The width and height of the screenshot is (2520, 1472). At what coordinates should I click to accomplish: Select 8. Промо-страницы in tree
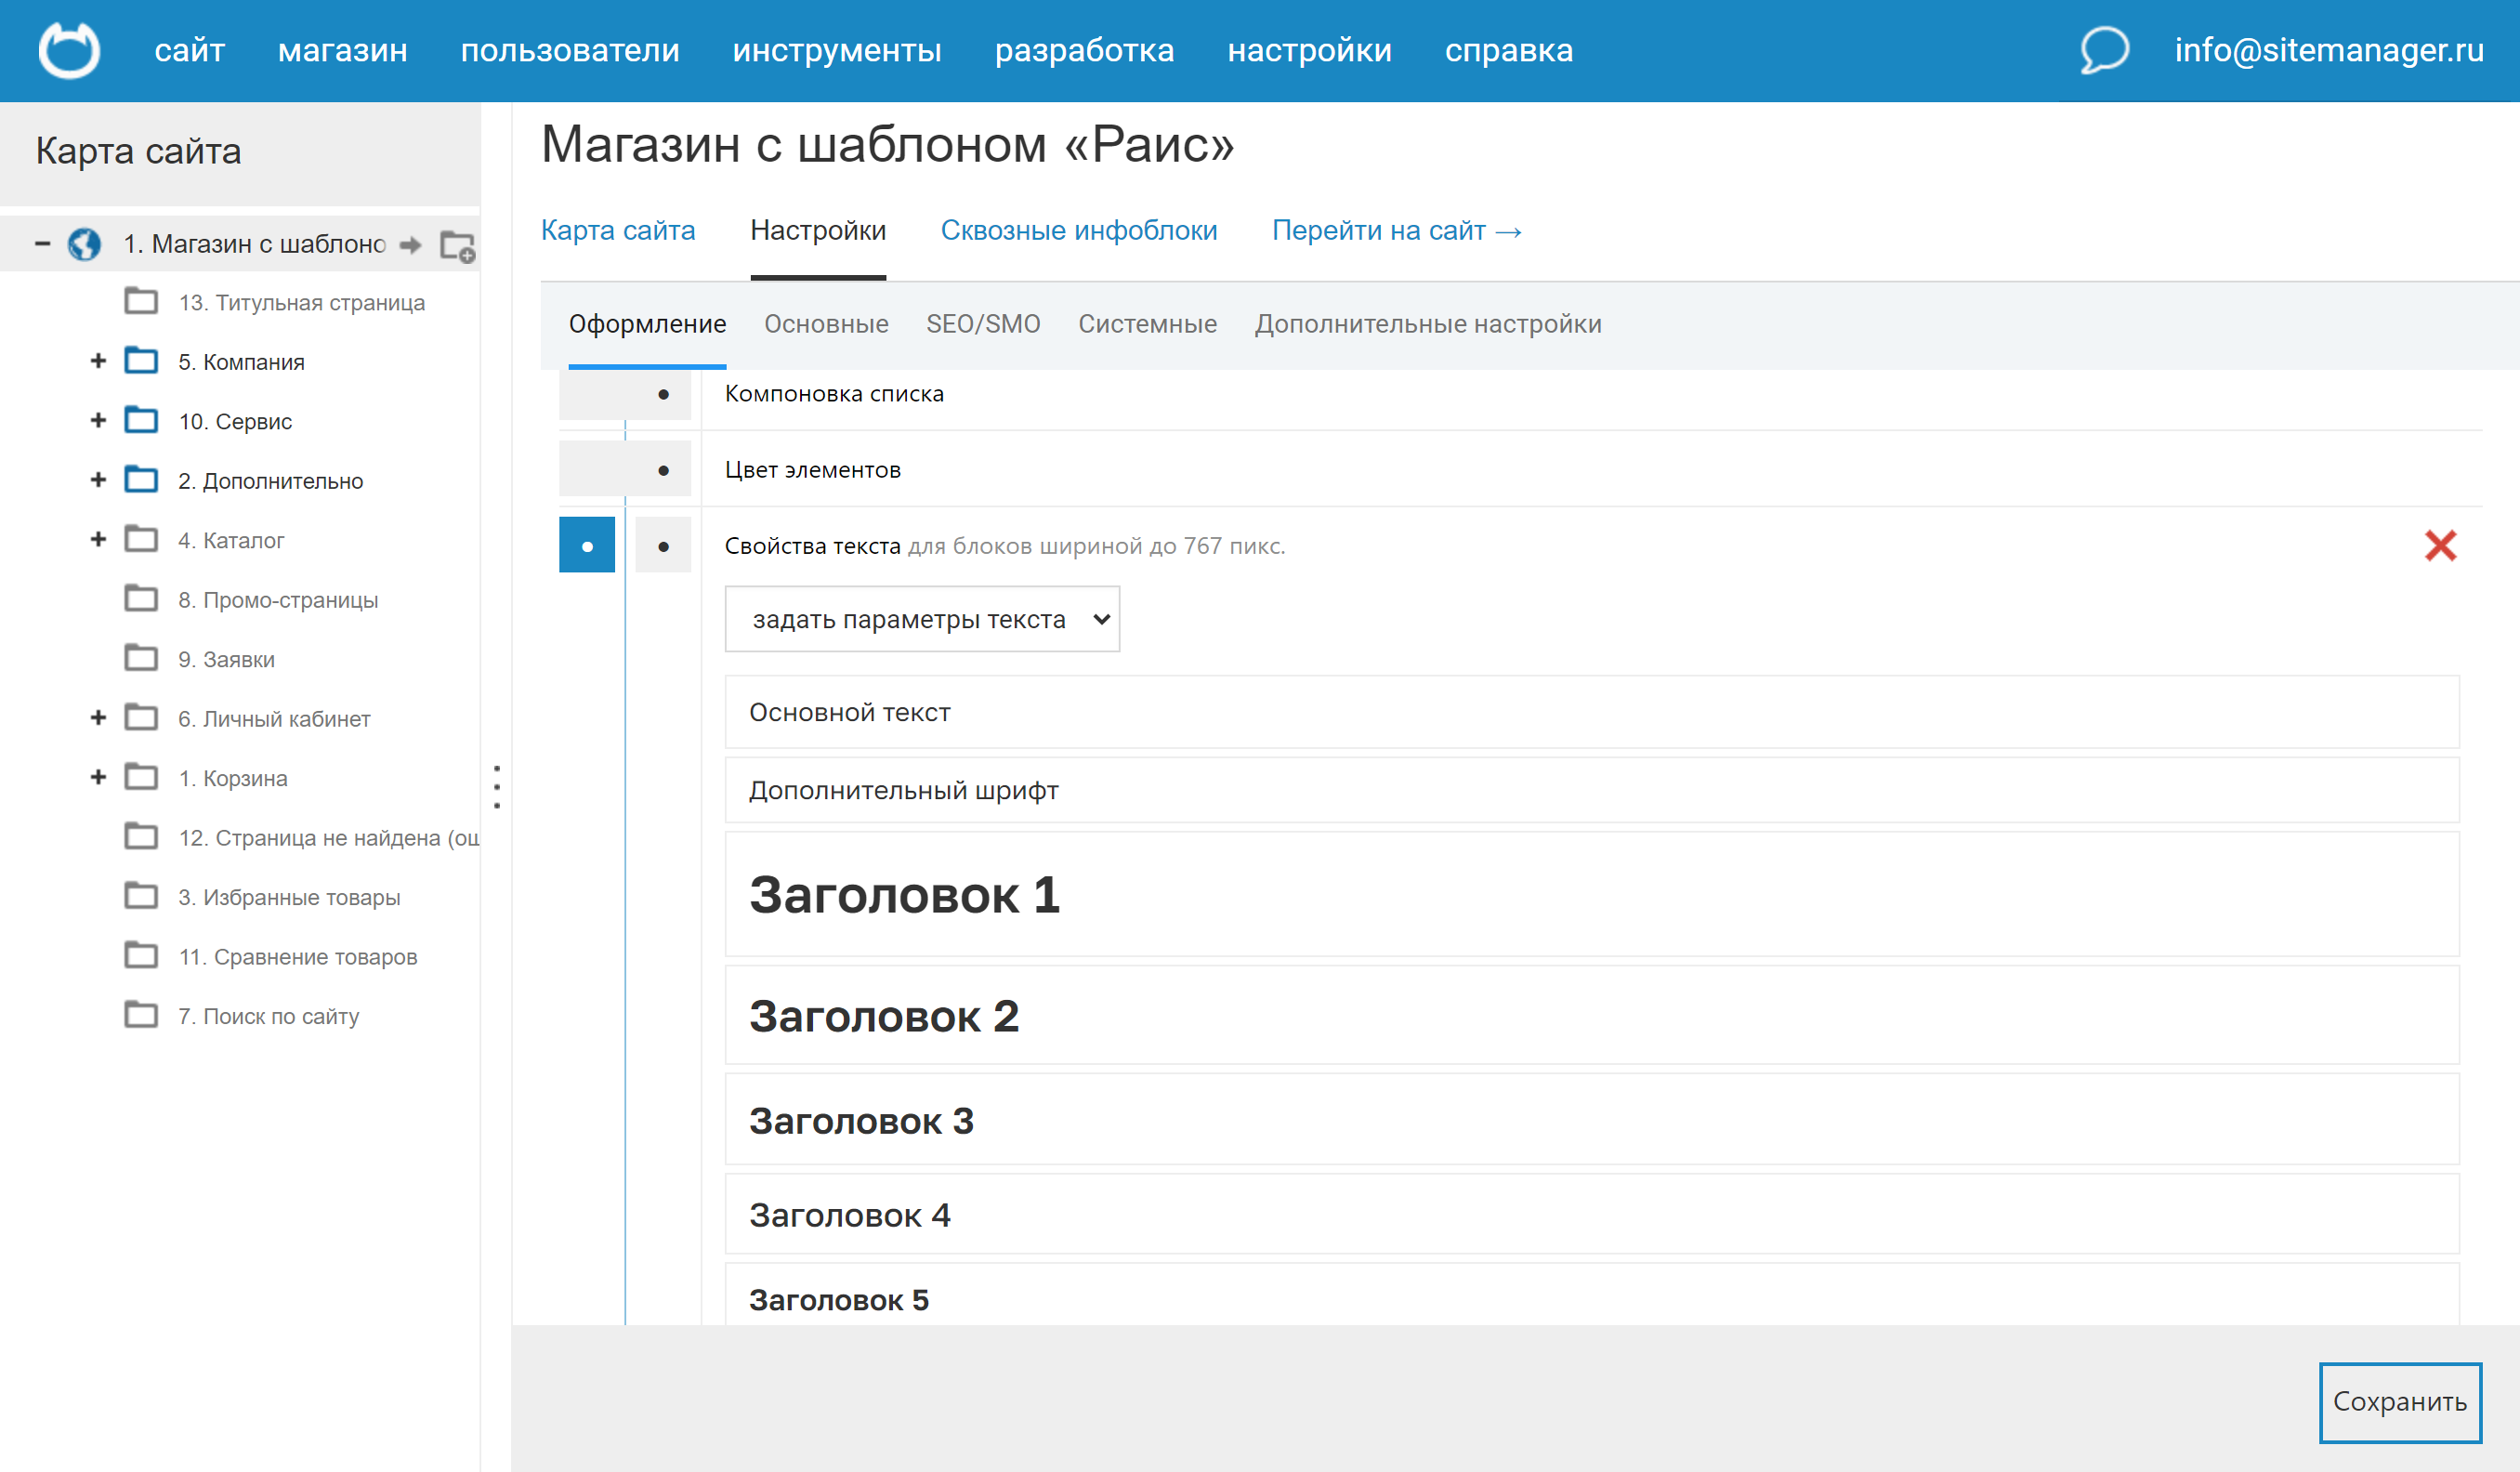[278, 600]
